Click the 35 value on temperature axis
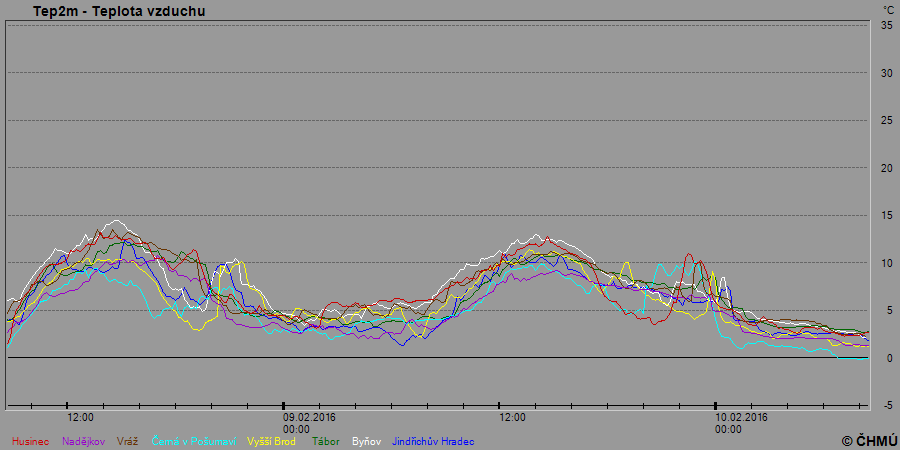The height and width of the screenshot is (450, 900). 886,25
